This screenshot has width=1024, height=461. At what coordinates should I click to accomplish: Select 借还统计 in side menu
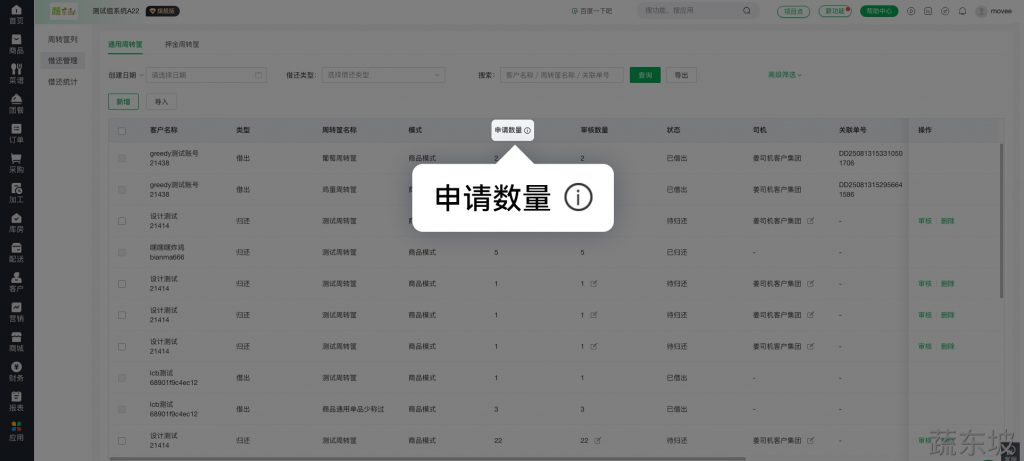(x=63, y=81)
